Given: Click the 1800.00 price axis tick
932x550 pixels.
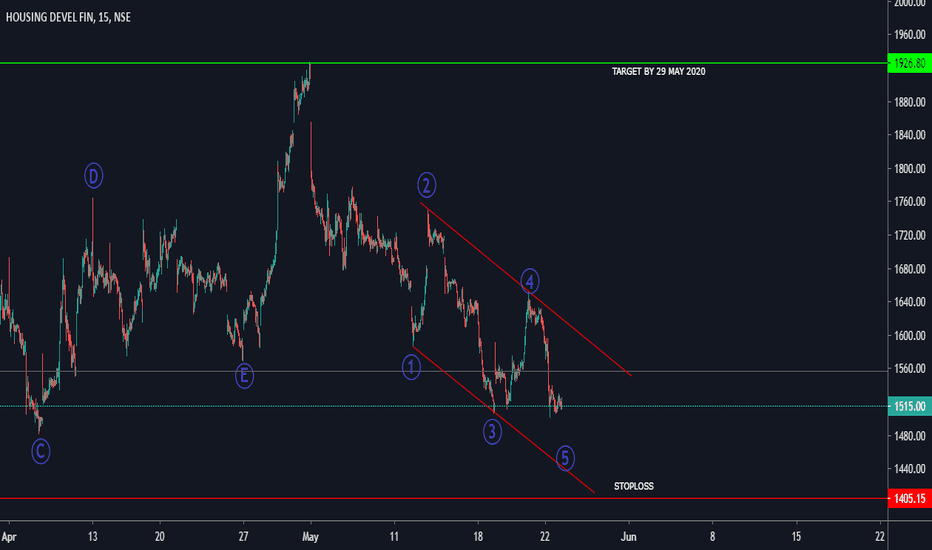Looking at the screenshot, I should 909,168.
